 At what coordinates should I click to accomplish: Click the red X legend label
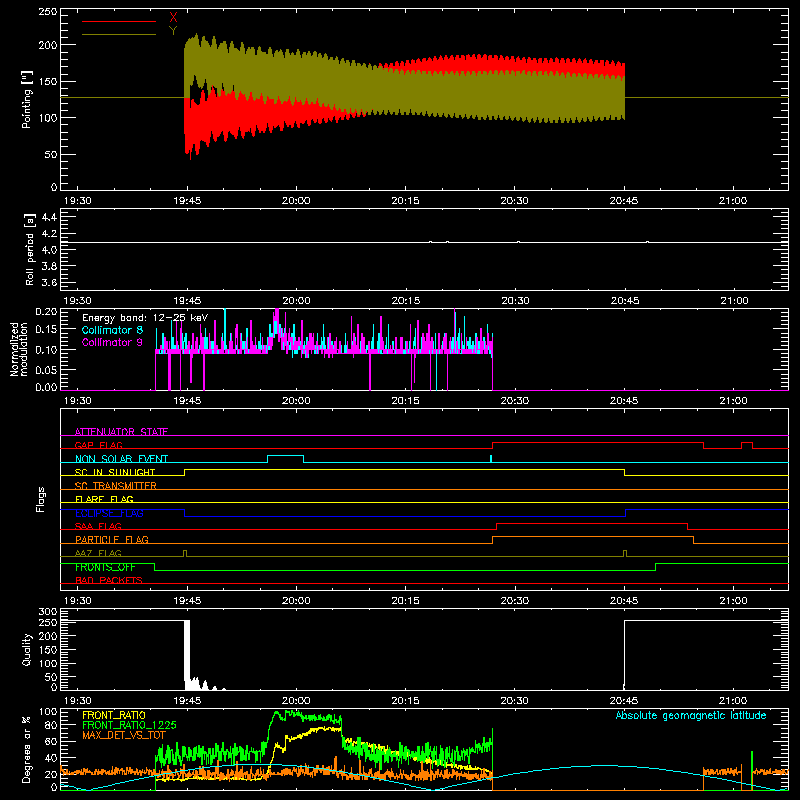click(173, 18)
